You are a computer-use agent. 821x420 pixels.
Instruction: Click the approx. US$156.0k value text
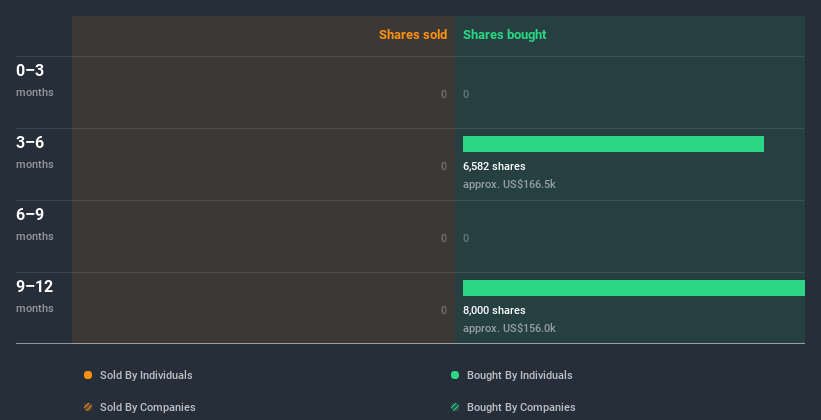tap(509, 328)
